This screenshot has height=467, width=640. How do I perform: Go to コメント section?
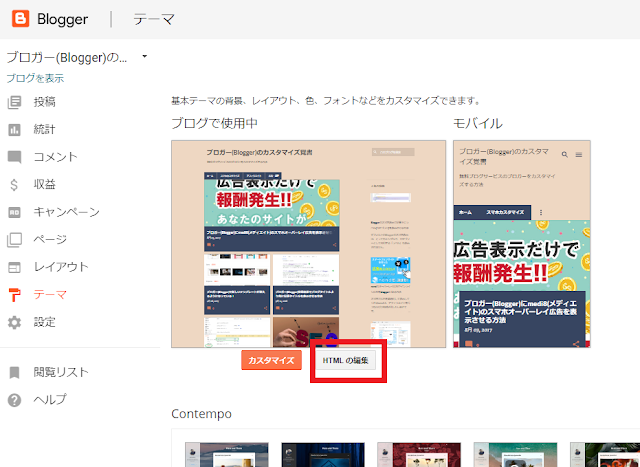point(56,157)
